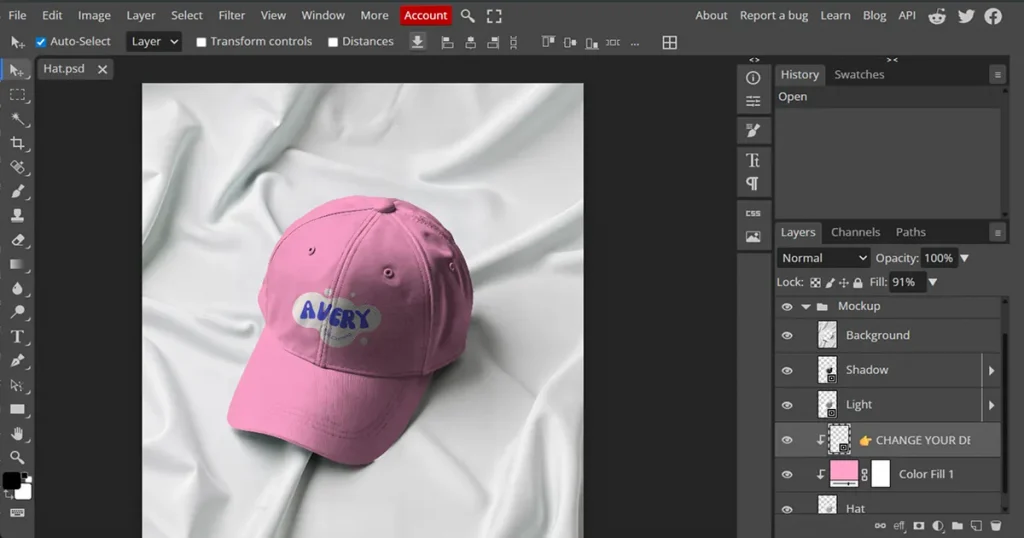Open layer effects 'eff' icon

click(x=899, y=526)
